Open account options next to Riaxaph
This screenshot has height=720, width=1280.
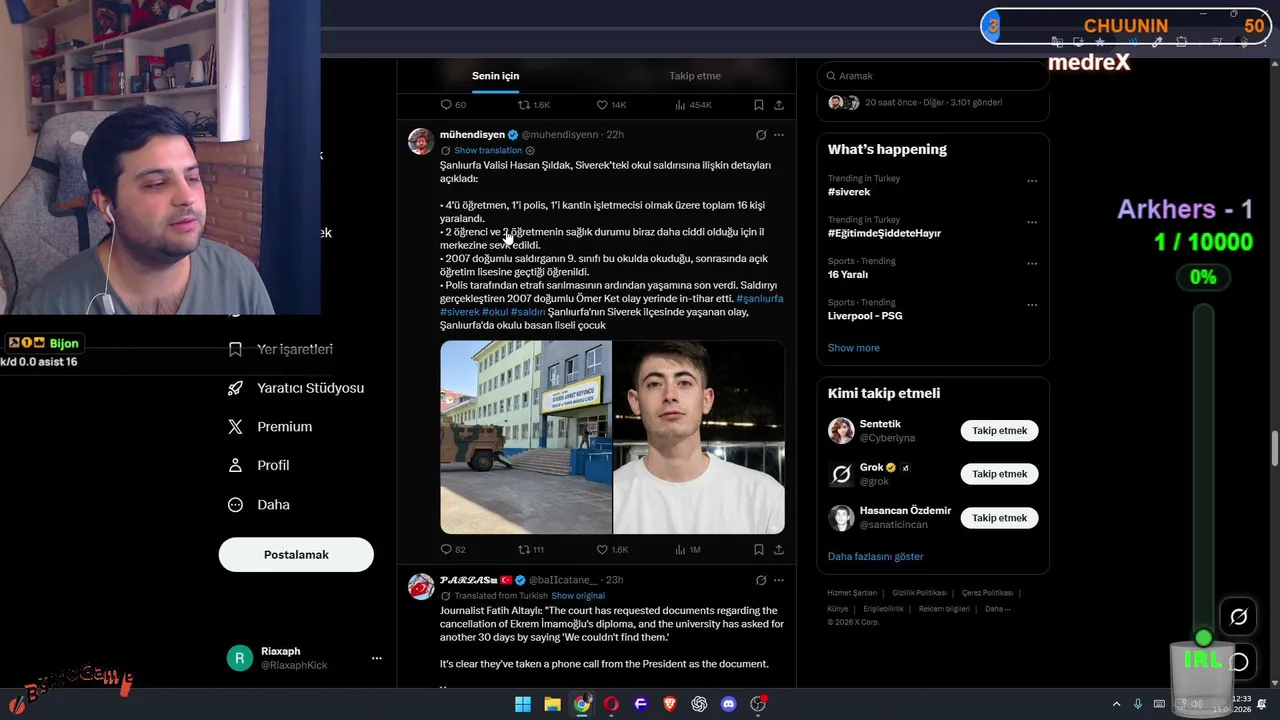(x=376, y=658)
